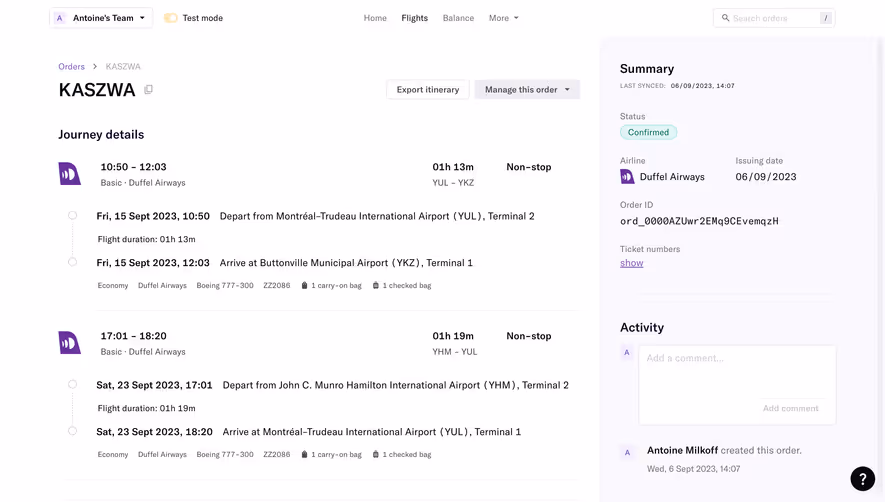Click the Antoine's Team avatar badge
Viewport: 885px width, 502px height.
59,18
